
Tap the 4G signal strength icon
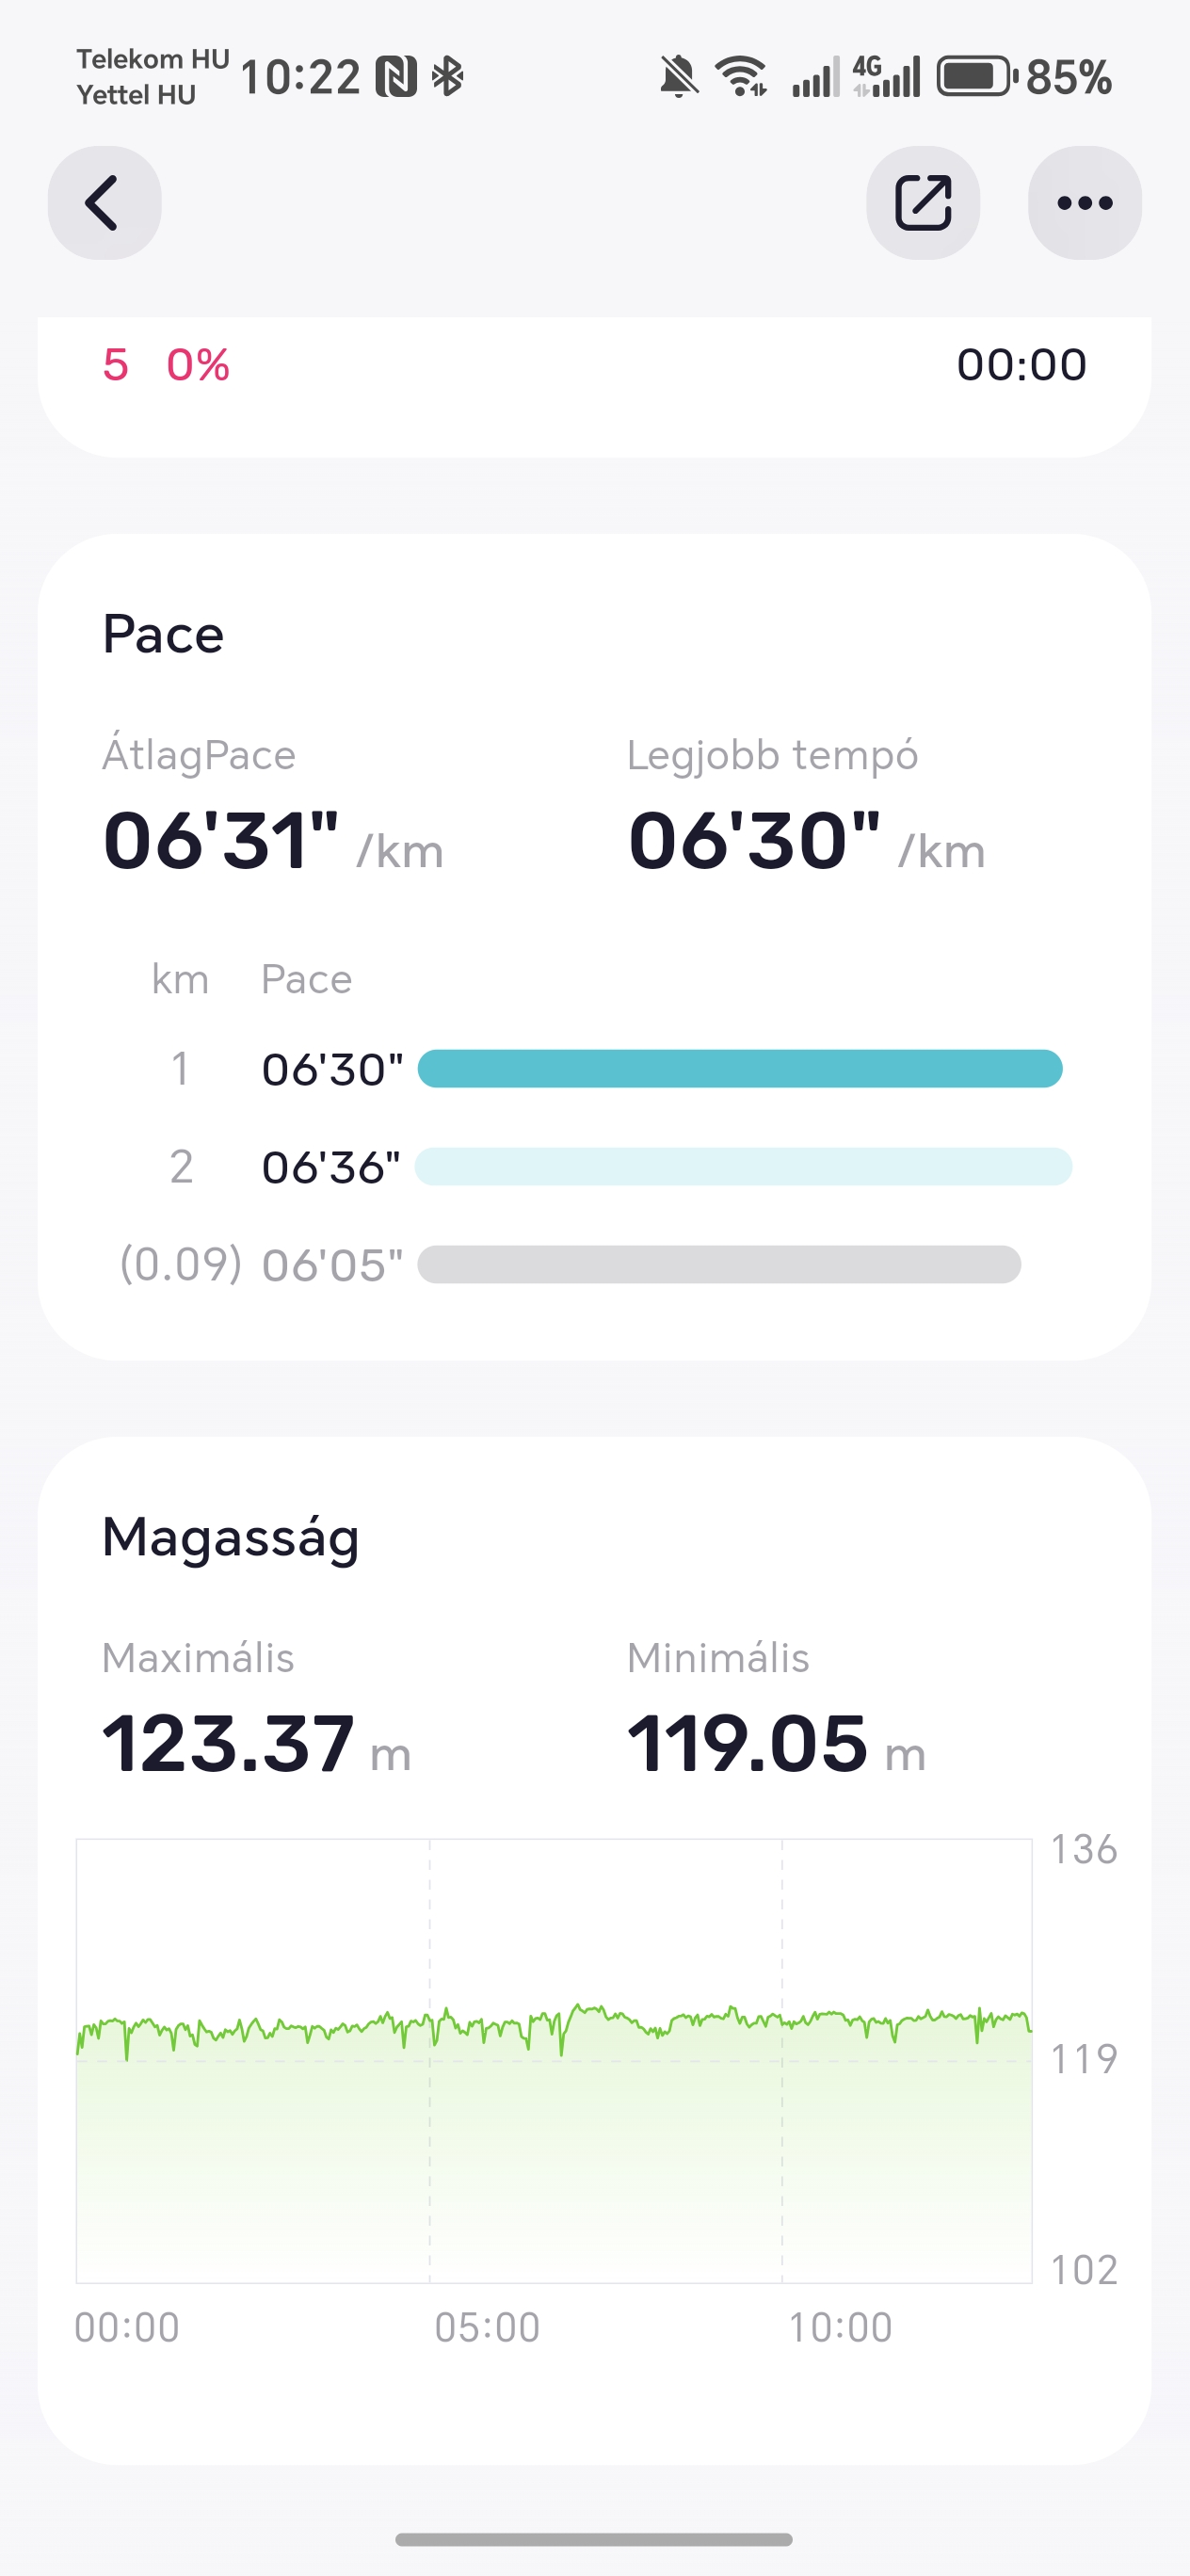(885, 77)
